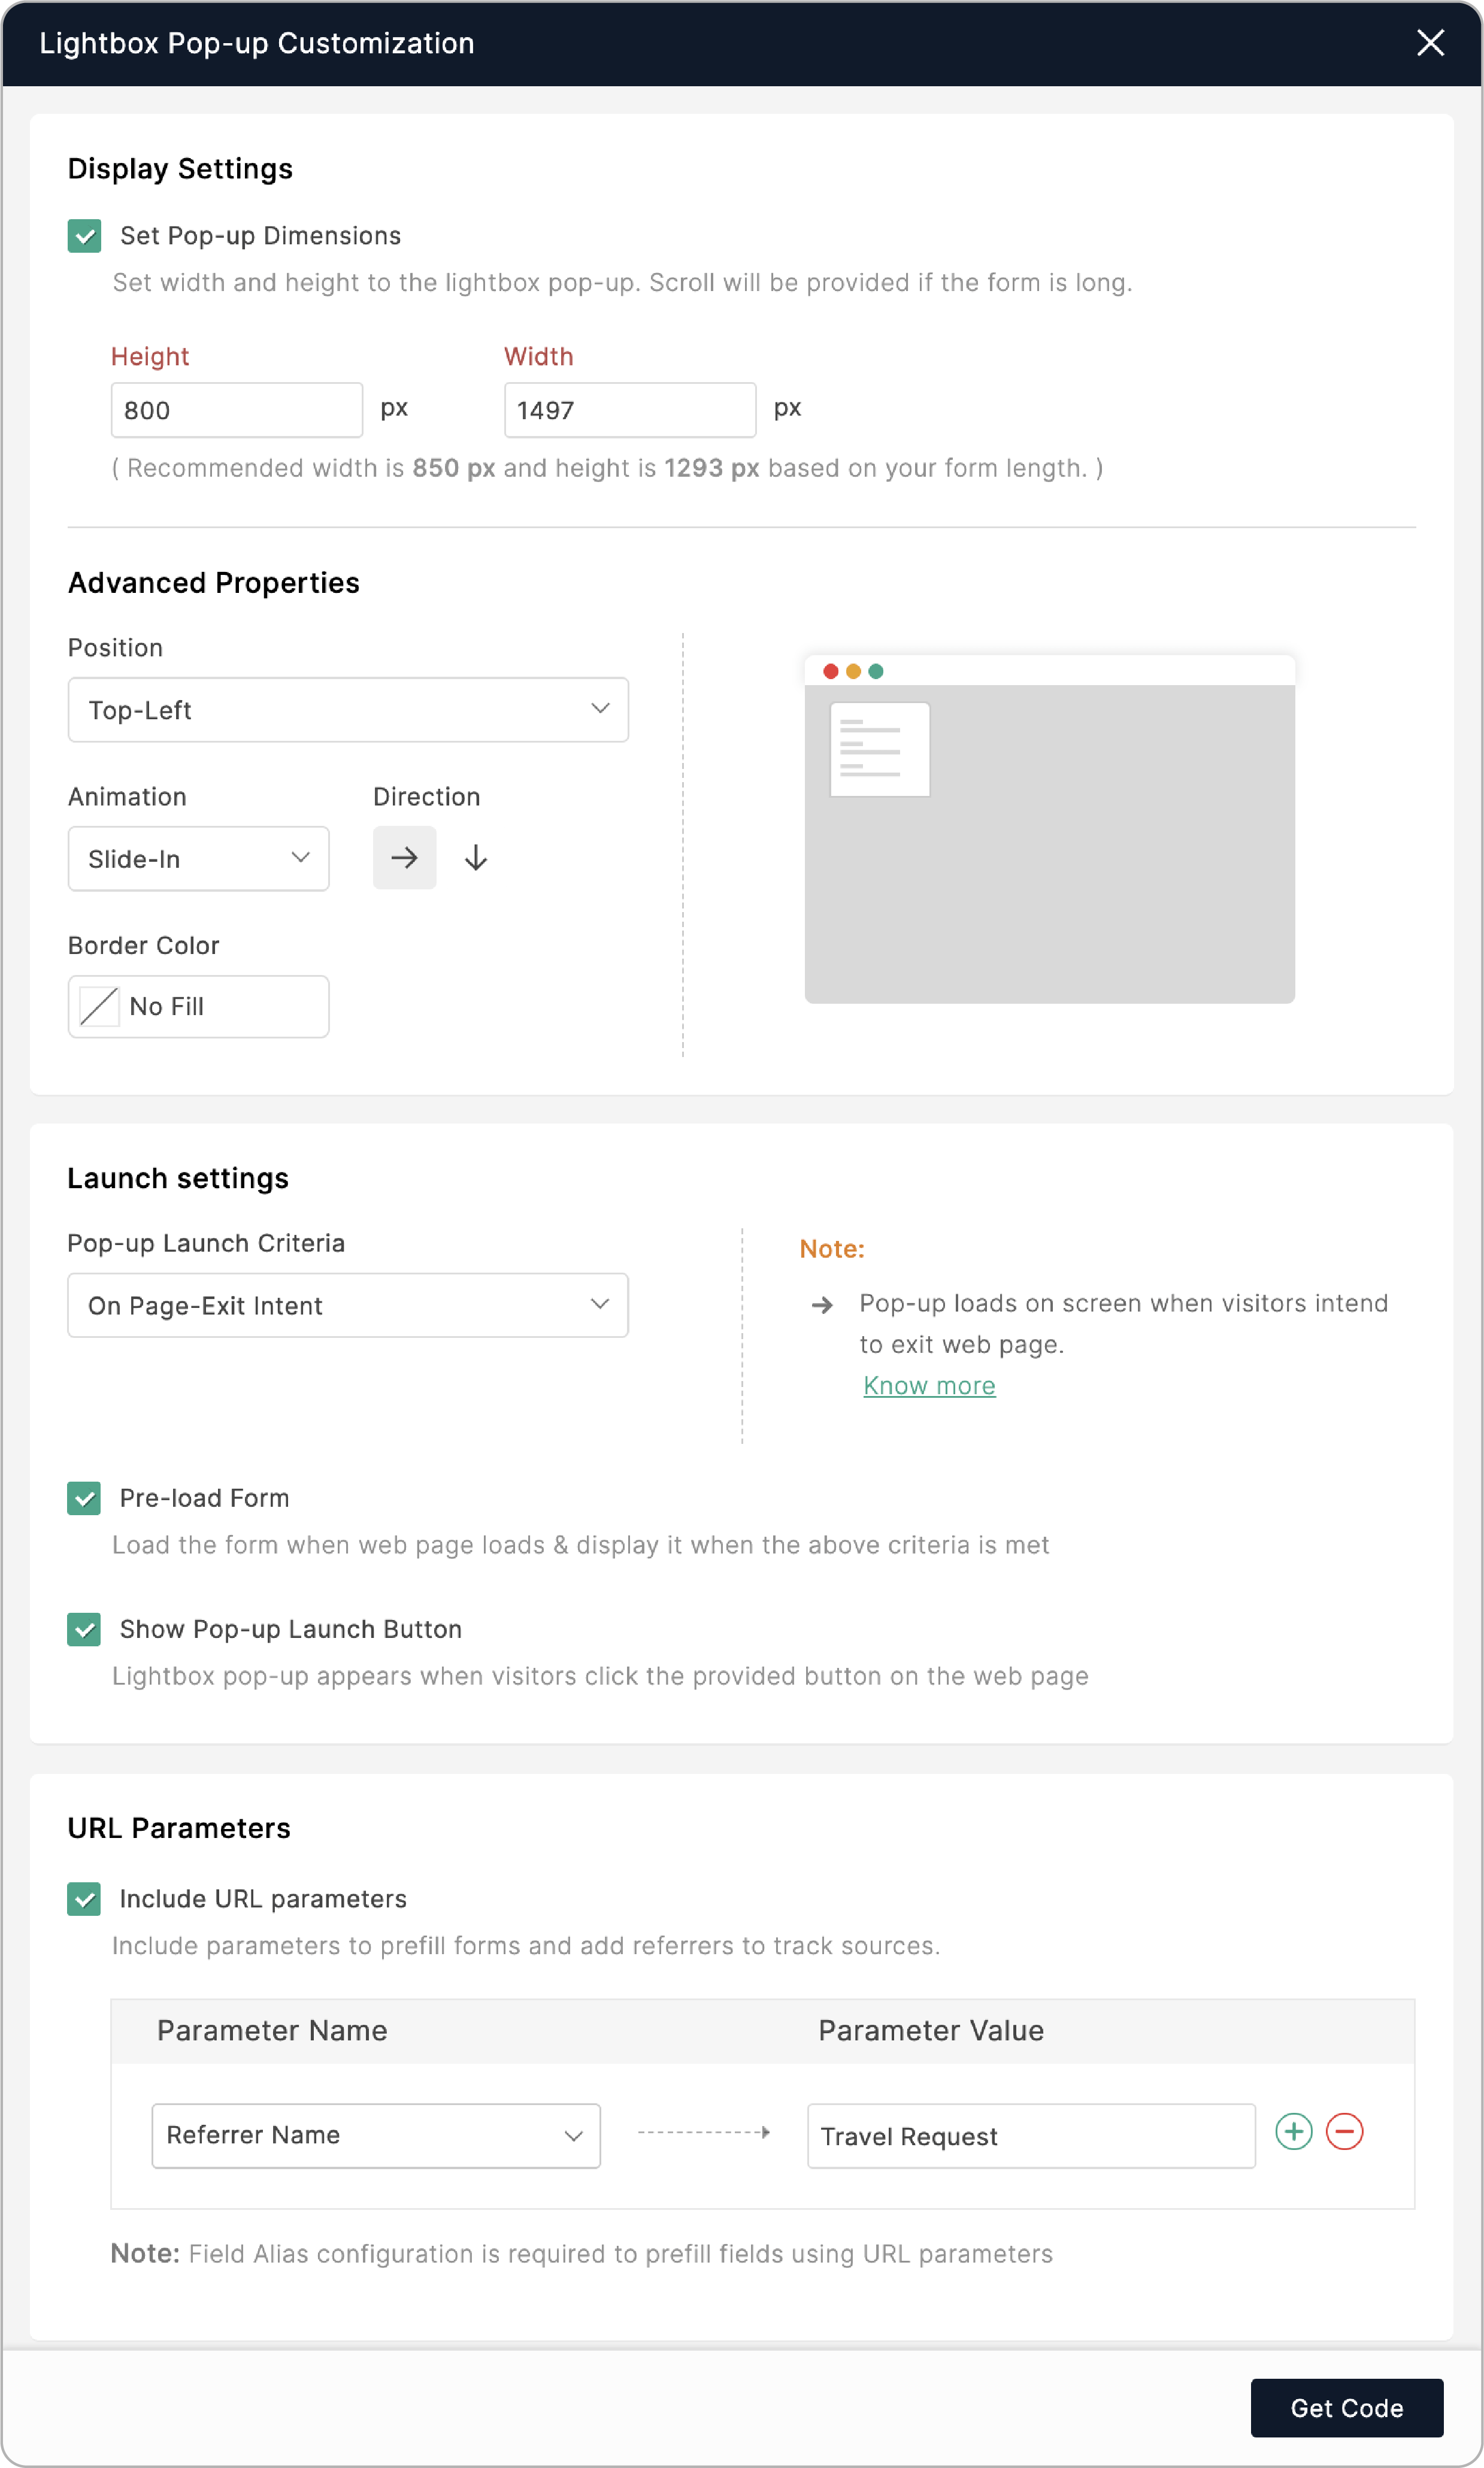Select the down arrow slide direction
1484x2468 pixels.
pyautogui.click(x=476, y=858)
